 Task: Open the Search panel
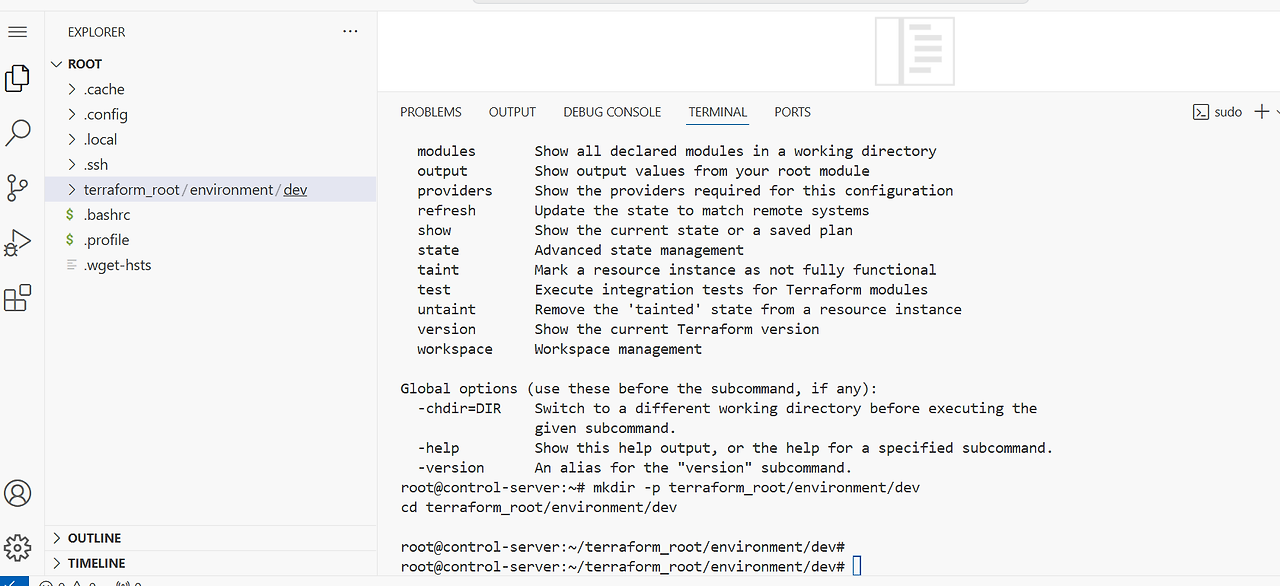[17, 132]
